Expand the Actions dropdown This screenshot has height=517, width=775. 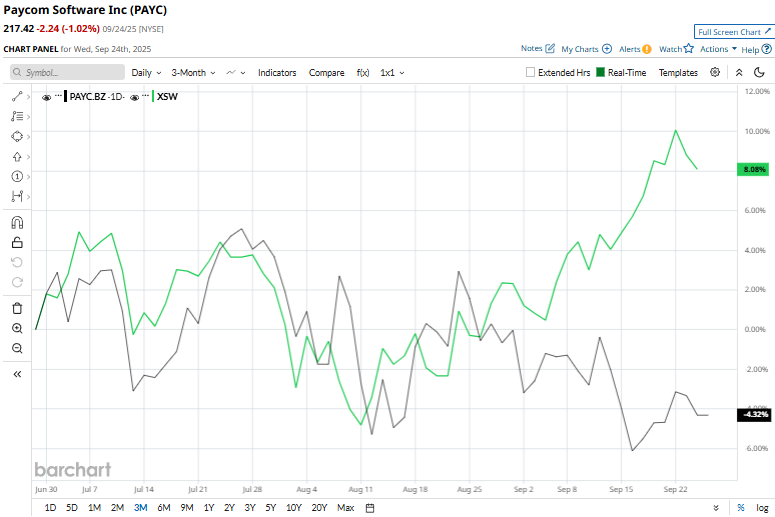[x=718, y=49]
